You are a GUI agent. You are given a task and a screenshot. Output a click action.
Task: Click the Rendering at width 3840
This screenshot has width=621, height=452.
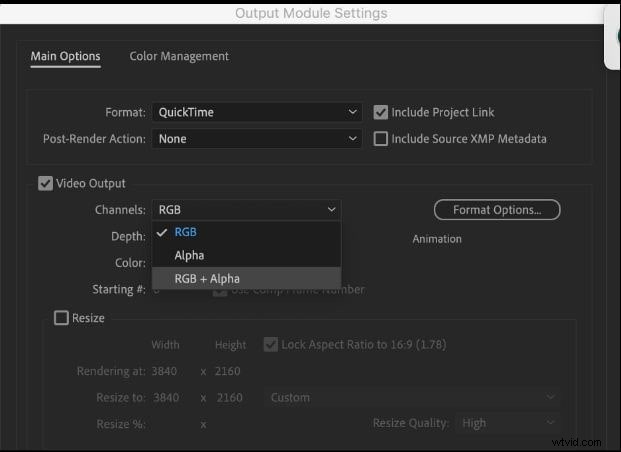(x=164, y=371)
